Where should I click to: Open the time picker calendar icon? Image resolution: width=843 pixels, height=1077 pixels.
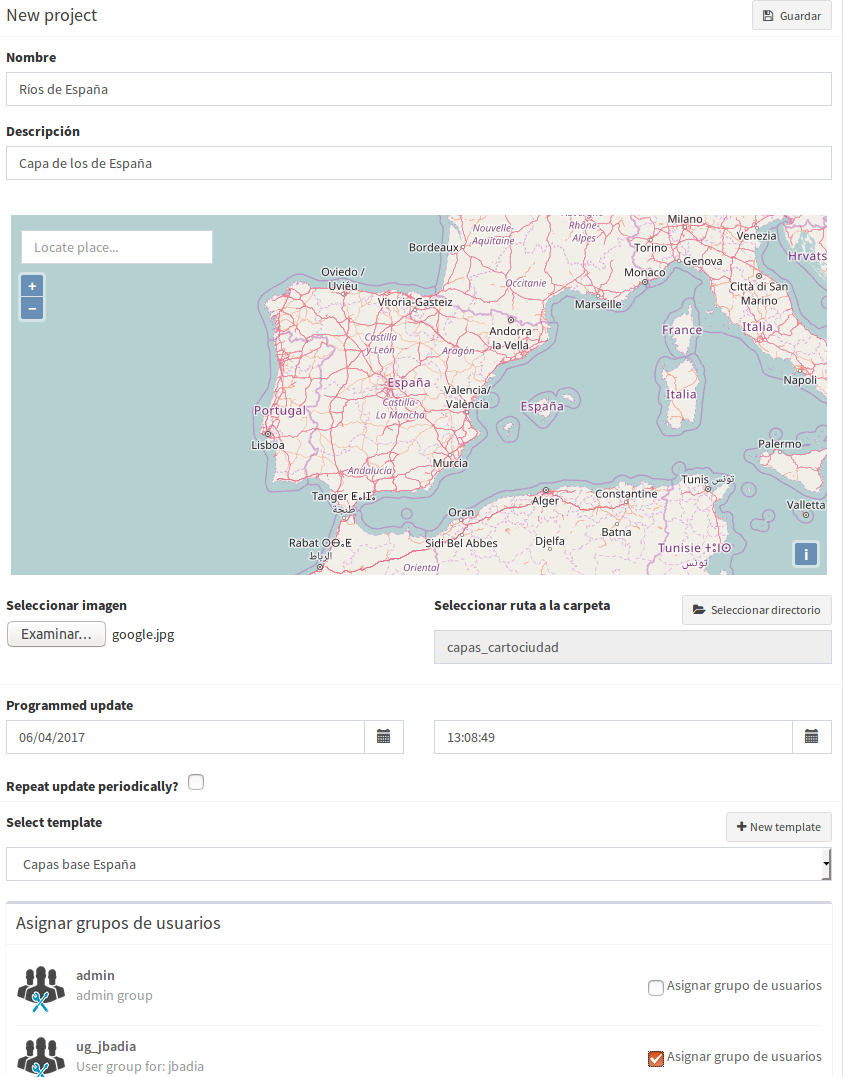pos(811,737)
